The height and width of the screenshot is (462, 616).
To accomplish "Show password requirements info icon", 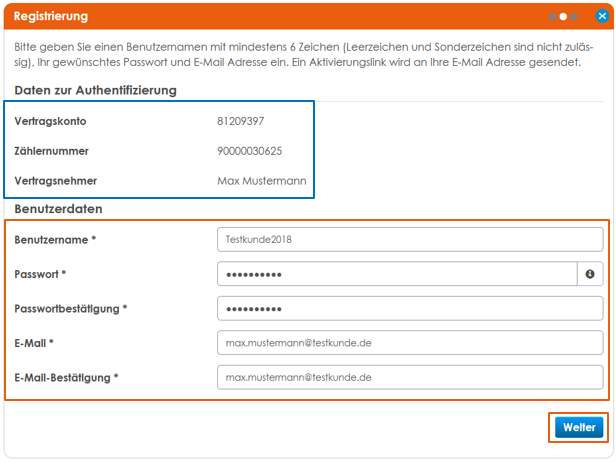I will point(590,274).
